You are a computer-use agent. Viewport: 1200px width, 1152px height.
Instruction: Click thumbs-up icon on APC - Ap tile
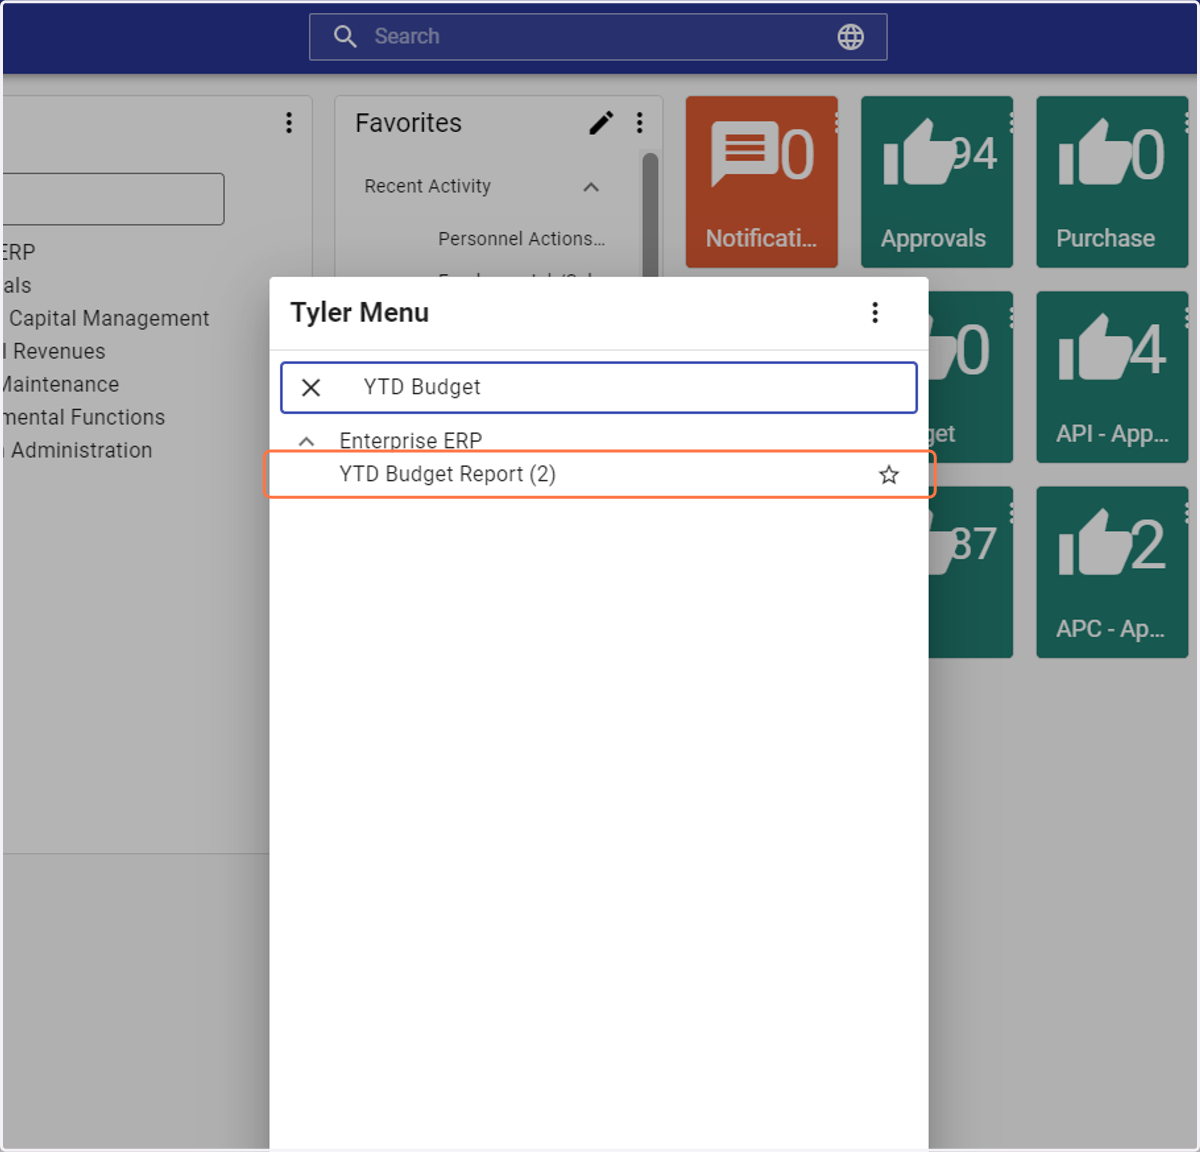click(x=1093, y=543)
